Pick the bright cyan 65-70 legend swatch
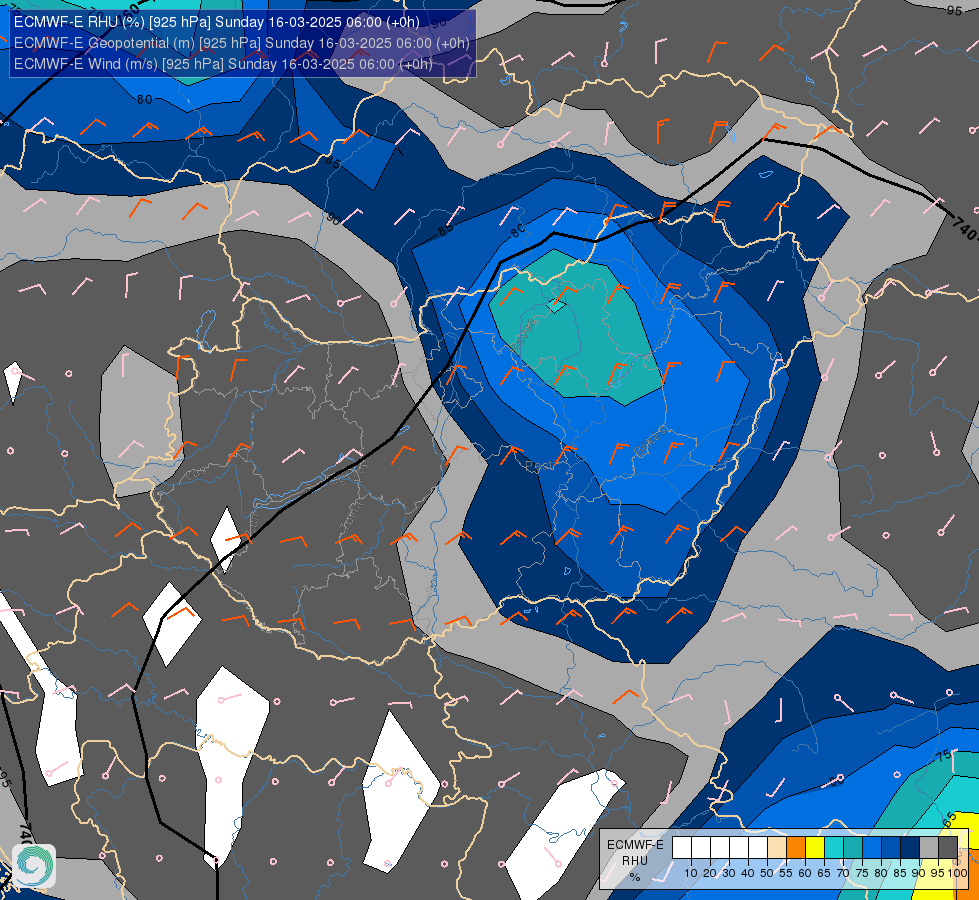The image size is (979, 900). coord(834,848)
